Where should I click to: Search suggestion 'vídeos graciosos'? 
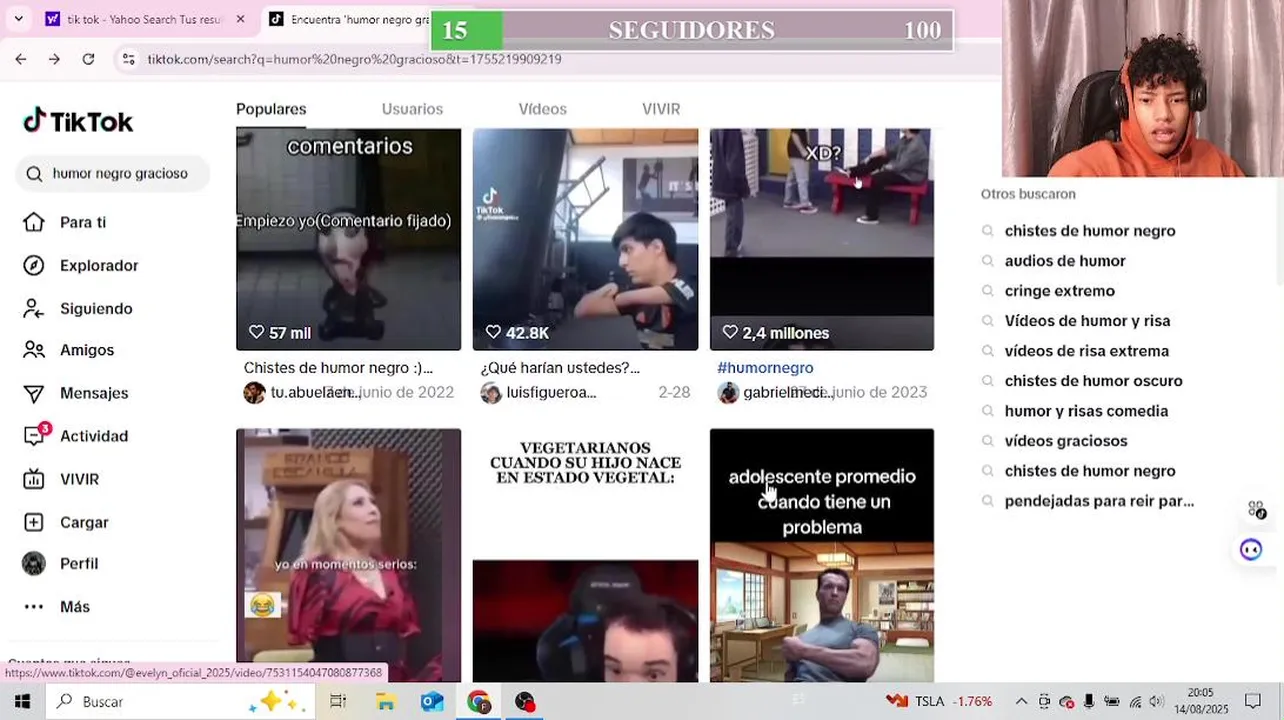(1066, 441)
